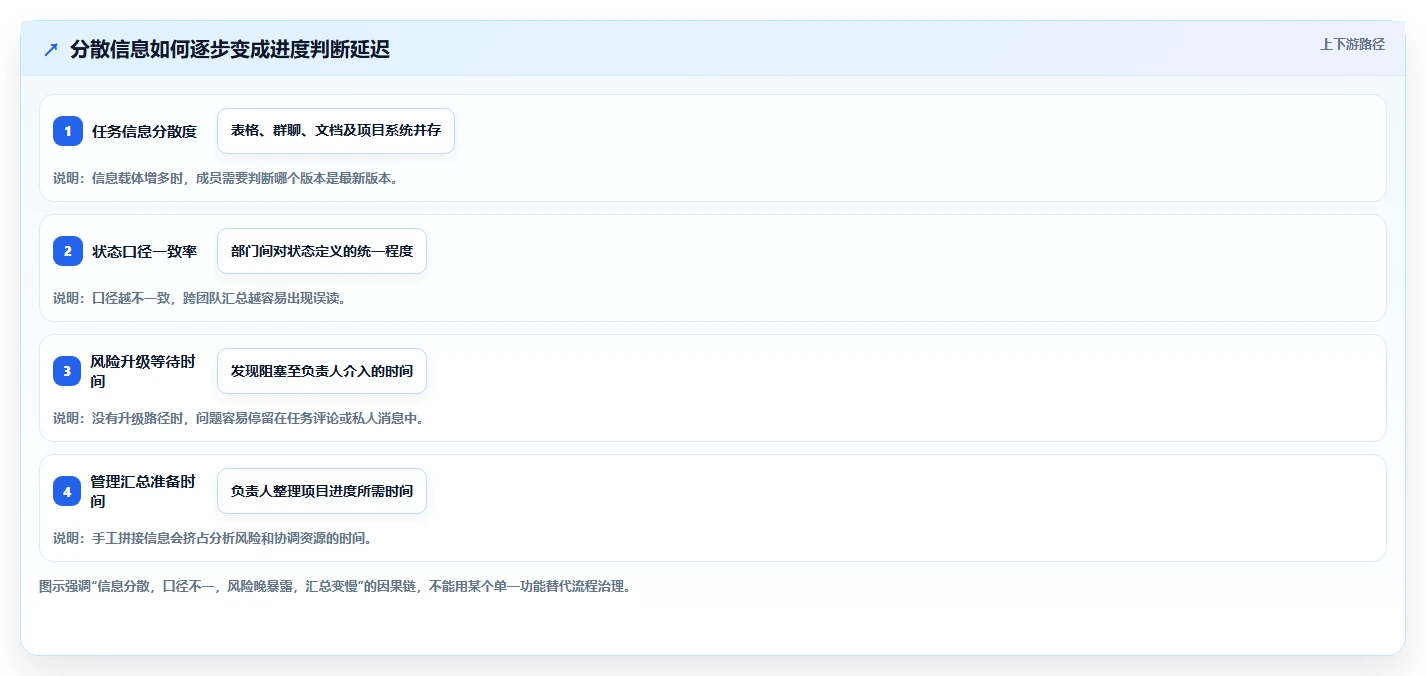Click the arrow icon beside the title
The height and width of the screenshot is (676, 1426).
coord(51,50)
